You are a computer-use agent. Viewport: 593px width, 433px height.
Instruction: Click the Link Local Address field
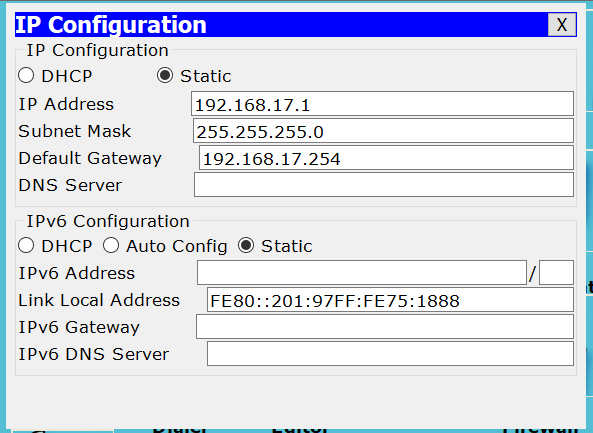tap(390, 300)
